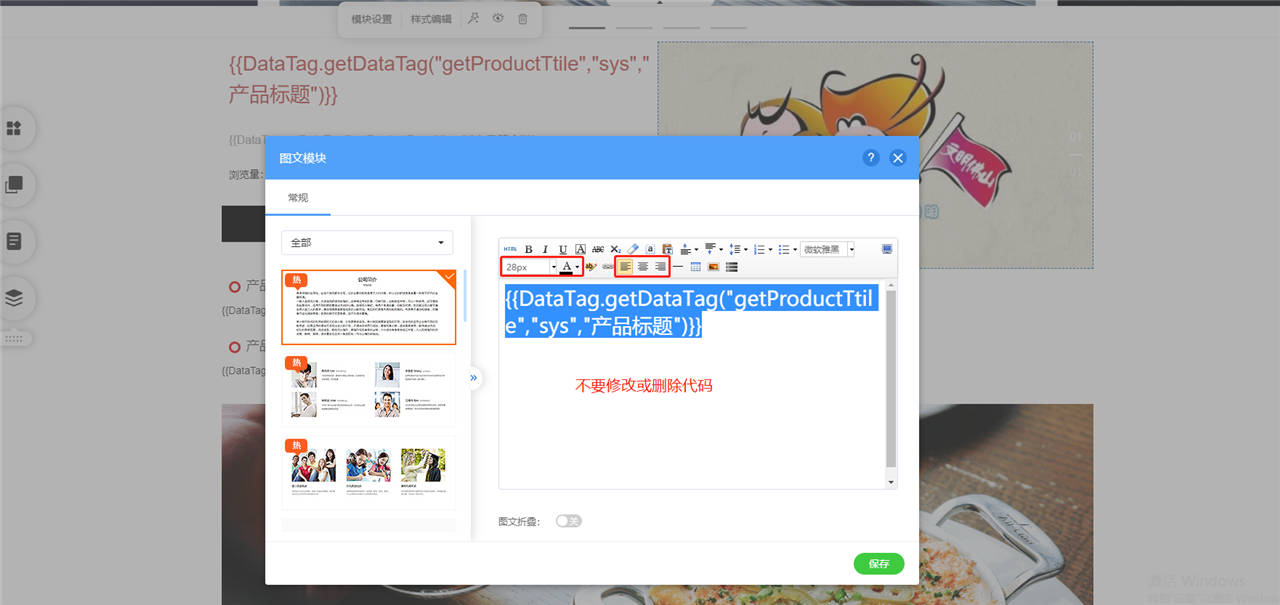Click the drag handle below sidebar icons
The image size is (1280, 605).
coord(14,339)
